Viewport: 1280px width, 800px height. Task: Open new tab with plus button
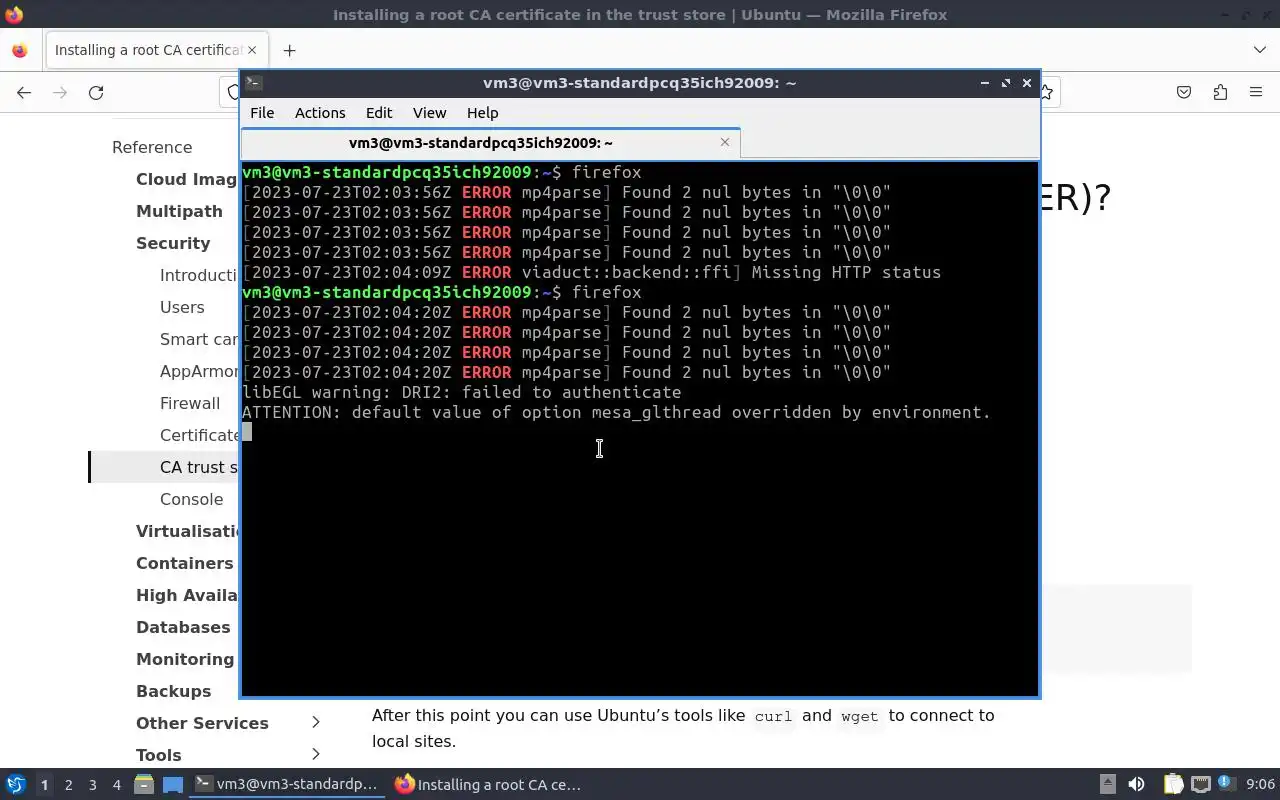tap(289, 50)
